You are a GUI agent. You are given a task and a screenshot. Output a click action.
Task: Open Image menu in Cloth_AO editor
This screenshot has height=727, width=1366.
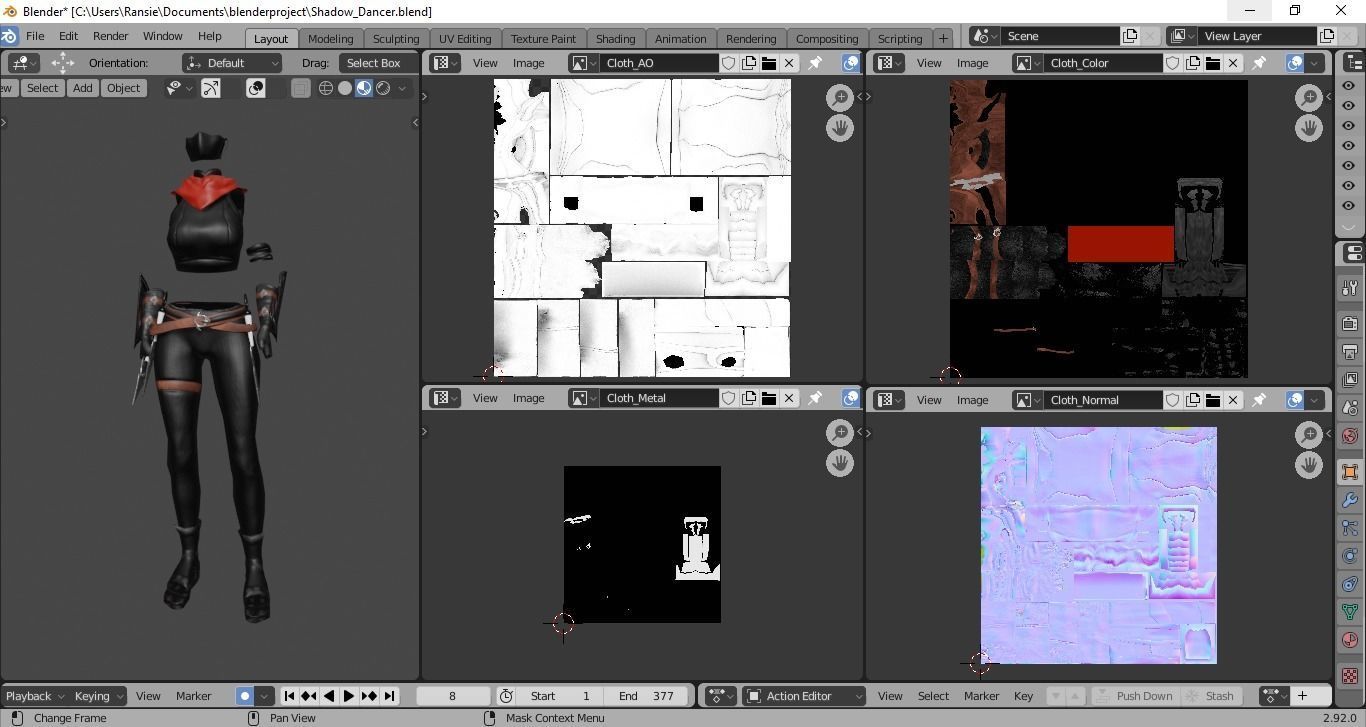pos(528,63)
